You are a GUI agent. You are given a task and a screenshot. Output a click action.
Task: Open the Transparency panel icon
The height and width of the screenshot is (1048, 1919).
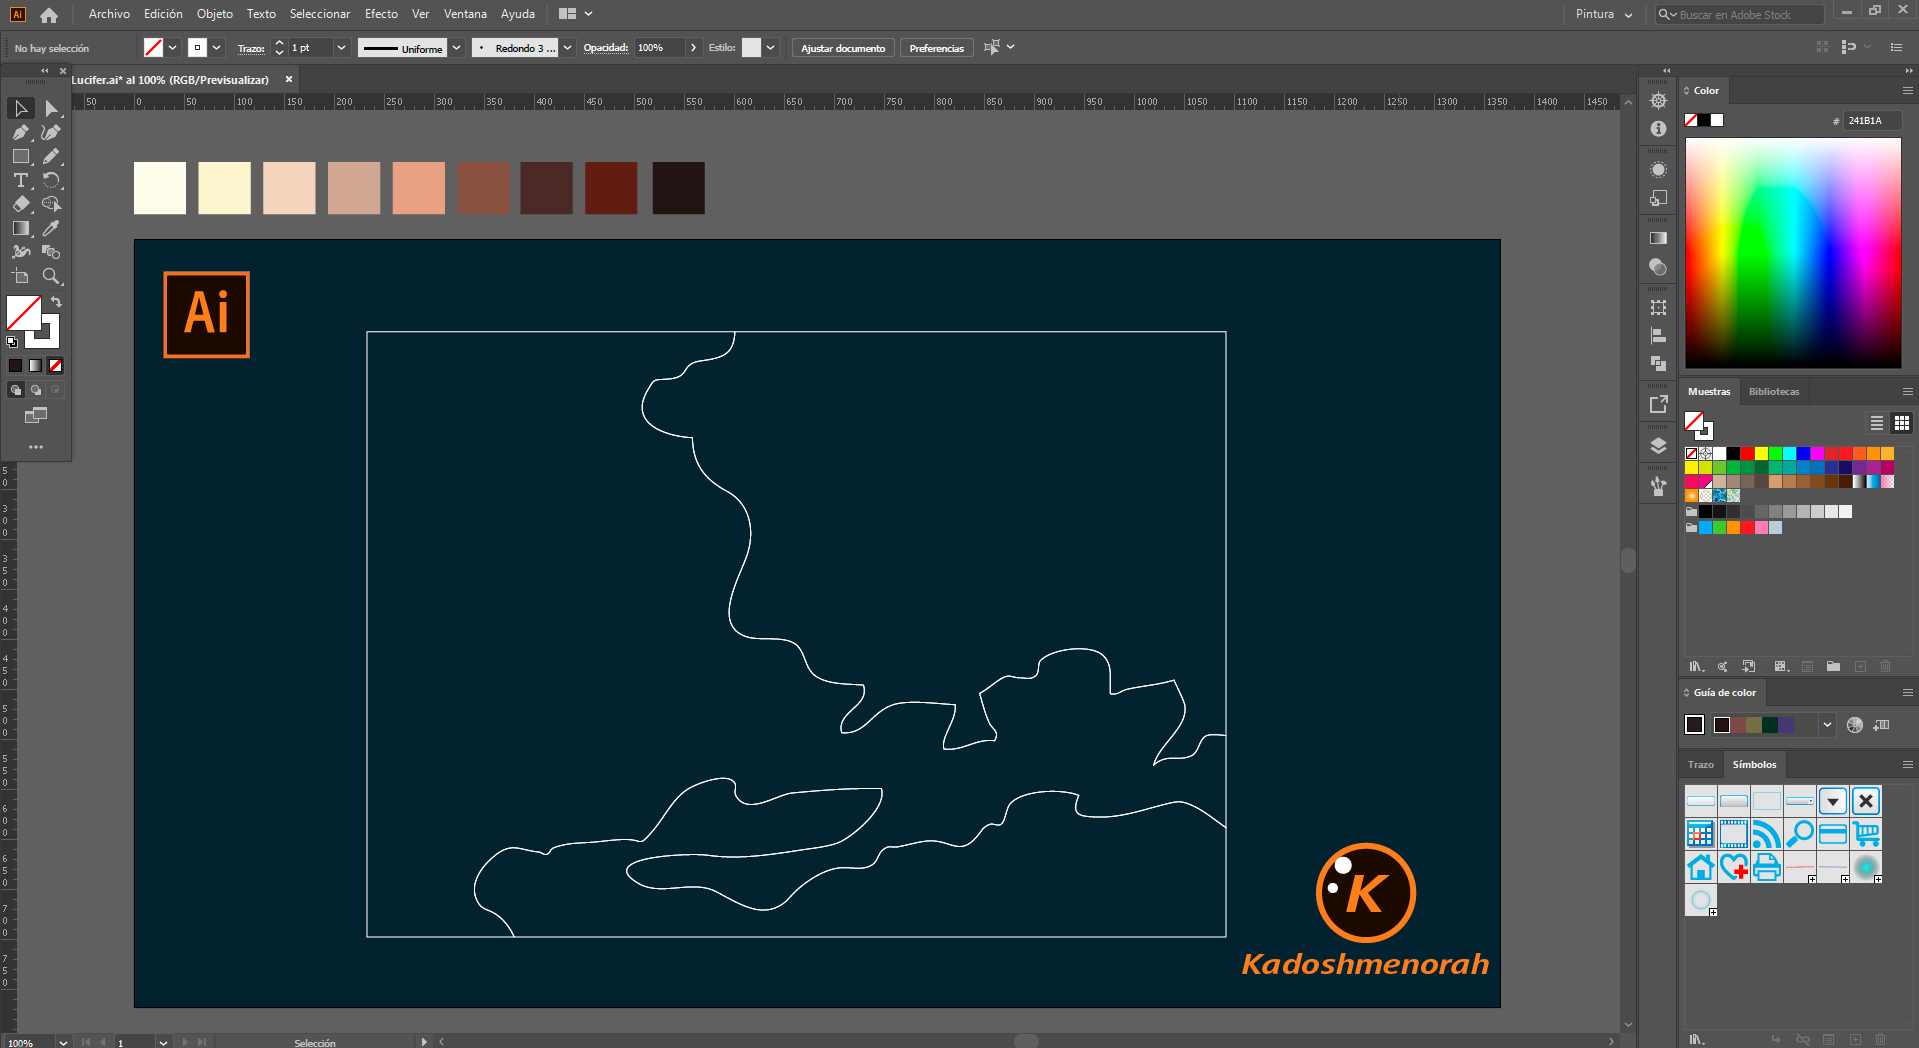click(1658, 267)
